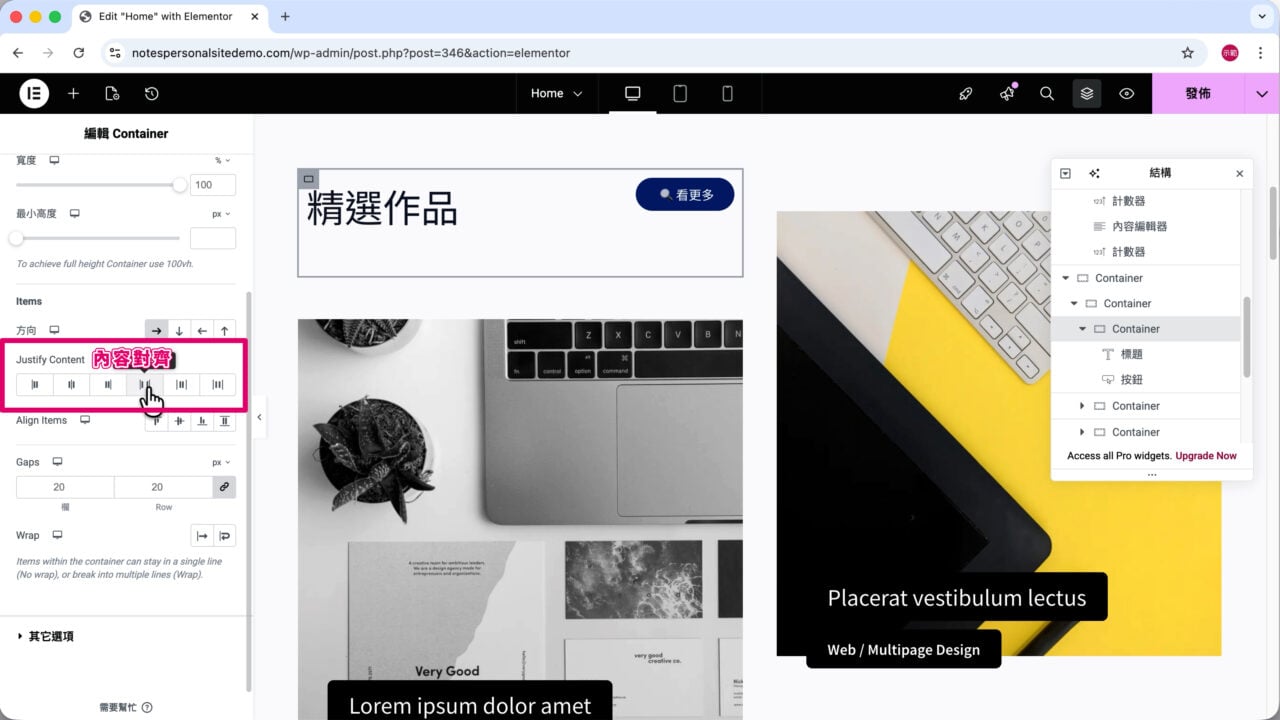The width and height of the screenshot is (1280, 720).
Task: Open the width % unit dropdown
Action: pyautogui.click(x=222, y=160)
